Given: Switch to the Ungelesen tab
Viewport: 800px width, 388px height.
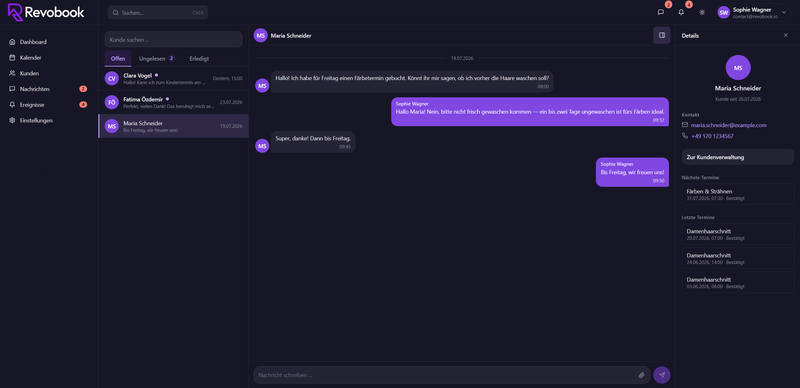Looking at the screenshot, I should 157,59.
